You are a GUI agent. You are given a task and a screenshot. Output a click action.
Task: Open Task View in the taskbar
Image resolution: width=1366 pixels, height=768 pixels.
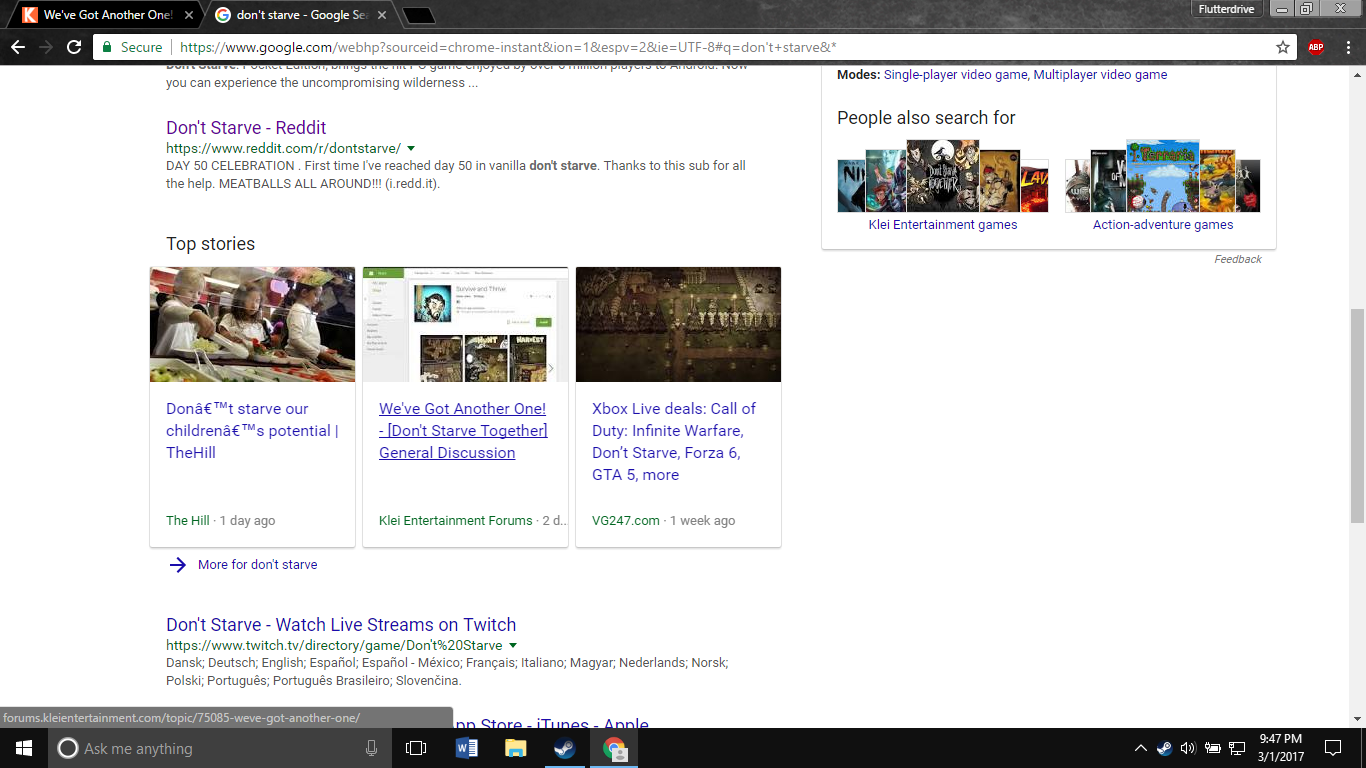tap(416, 748)
